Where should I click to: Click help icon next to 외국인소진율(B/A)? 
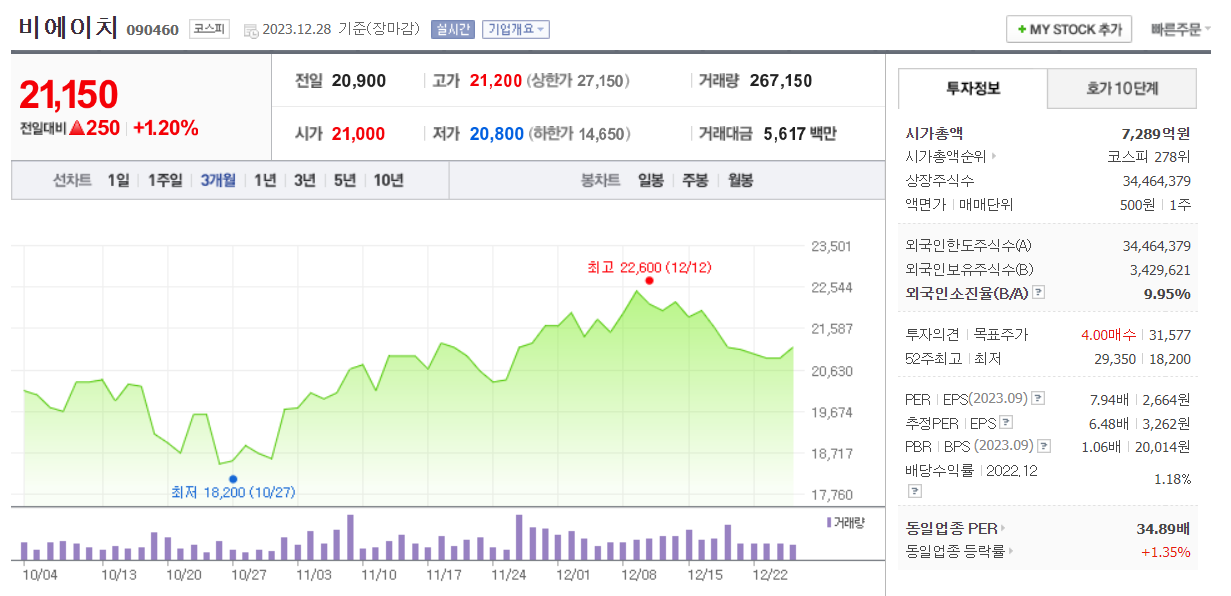click(1039, 293)
